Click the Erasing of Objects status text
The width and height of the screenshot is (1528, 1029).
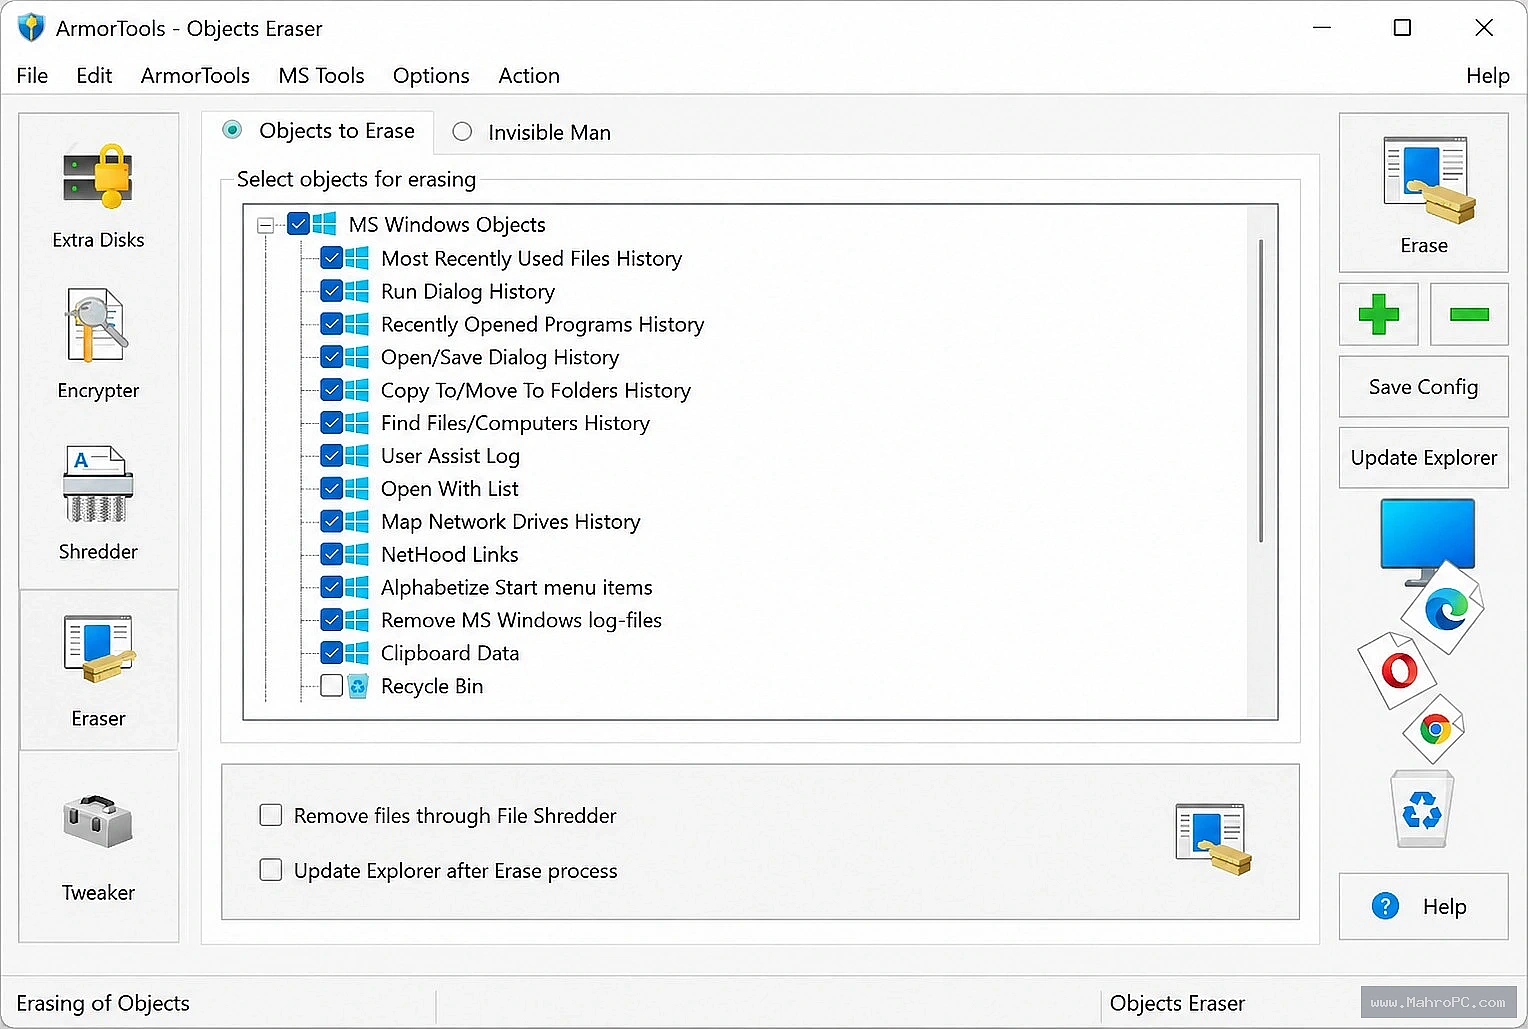[x=103, y=1003]
